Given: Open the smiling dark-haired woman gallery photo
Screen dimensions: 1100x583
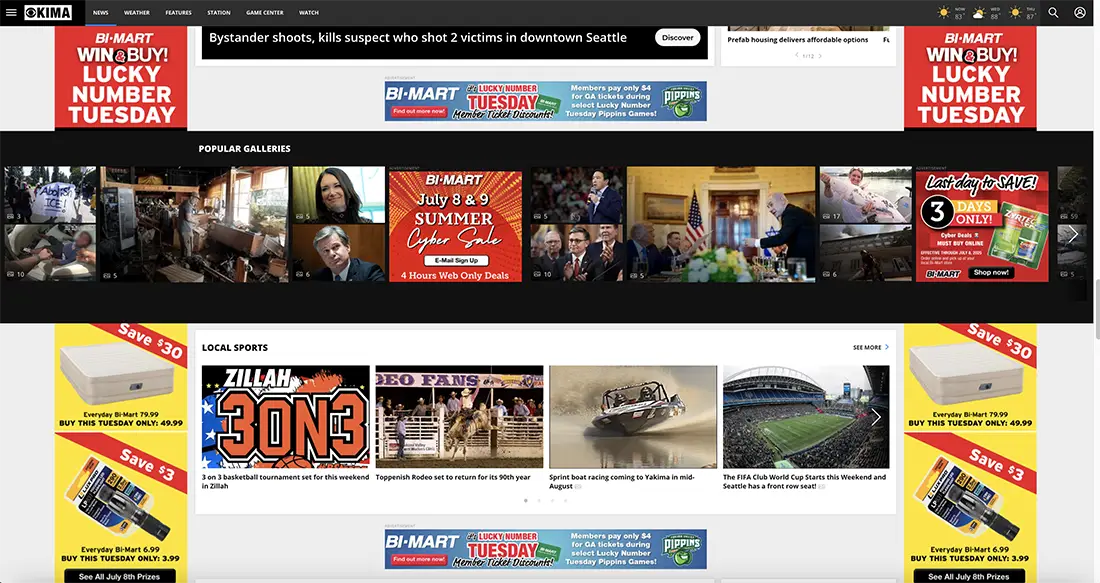Looking at the screenshot, I should [x=339, y=194].
